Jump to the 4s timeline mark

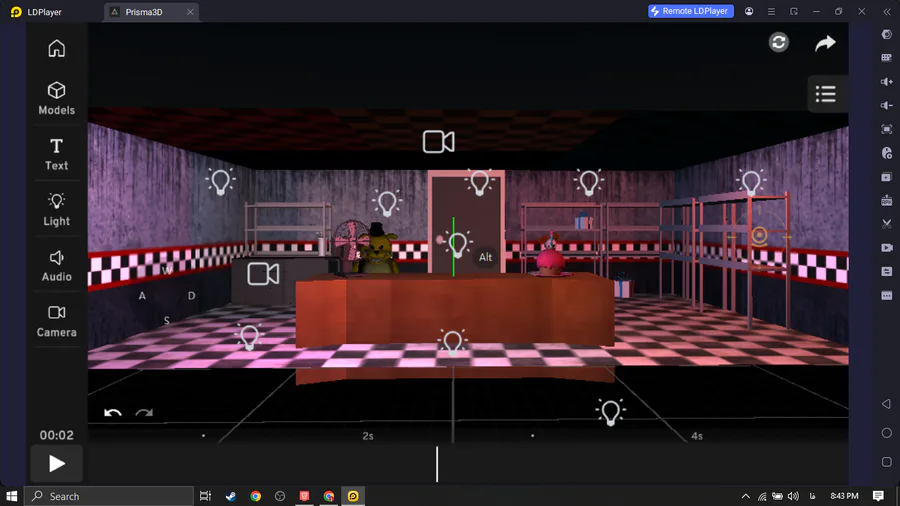coord(697,436)
